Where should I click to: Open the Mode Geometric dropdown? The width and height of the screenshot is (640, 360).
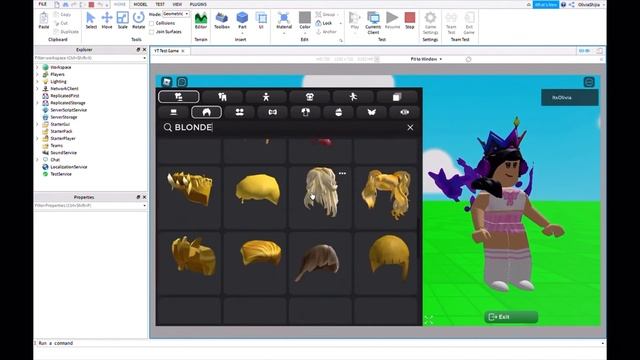point(176,14)
